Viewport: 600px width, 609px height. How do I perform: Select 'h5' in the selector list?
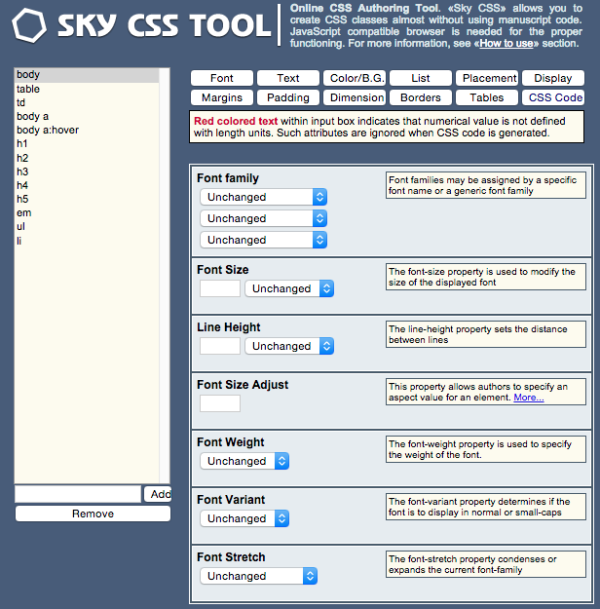pos(87,199)
